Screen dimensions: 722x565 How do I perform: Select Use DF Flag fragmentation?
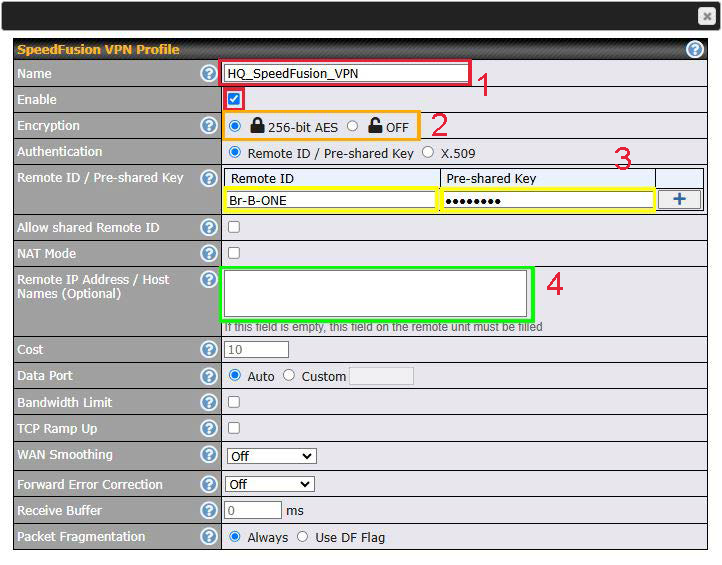point(302,536)
